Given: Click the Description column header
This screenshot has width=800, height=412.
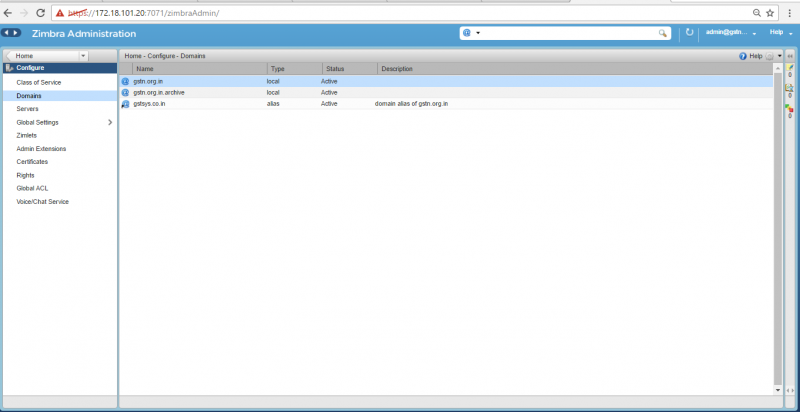Looking at the screenshot, I should coord(576,69).
